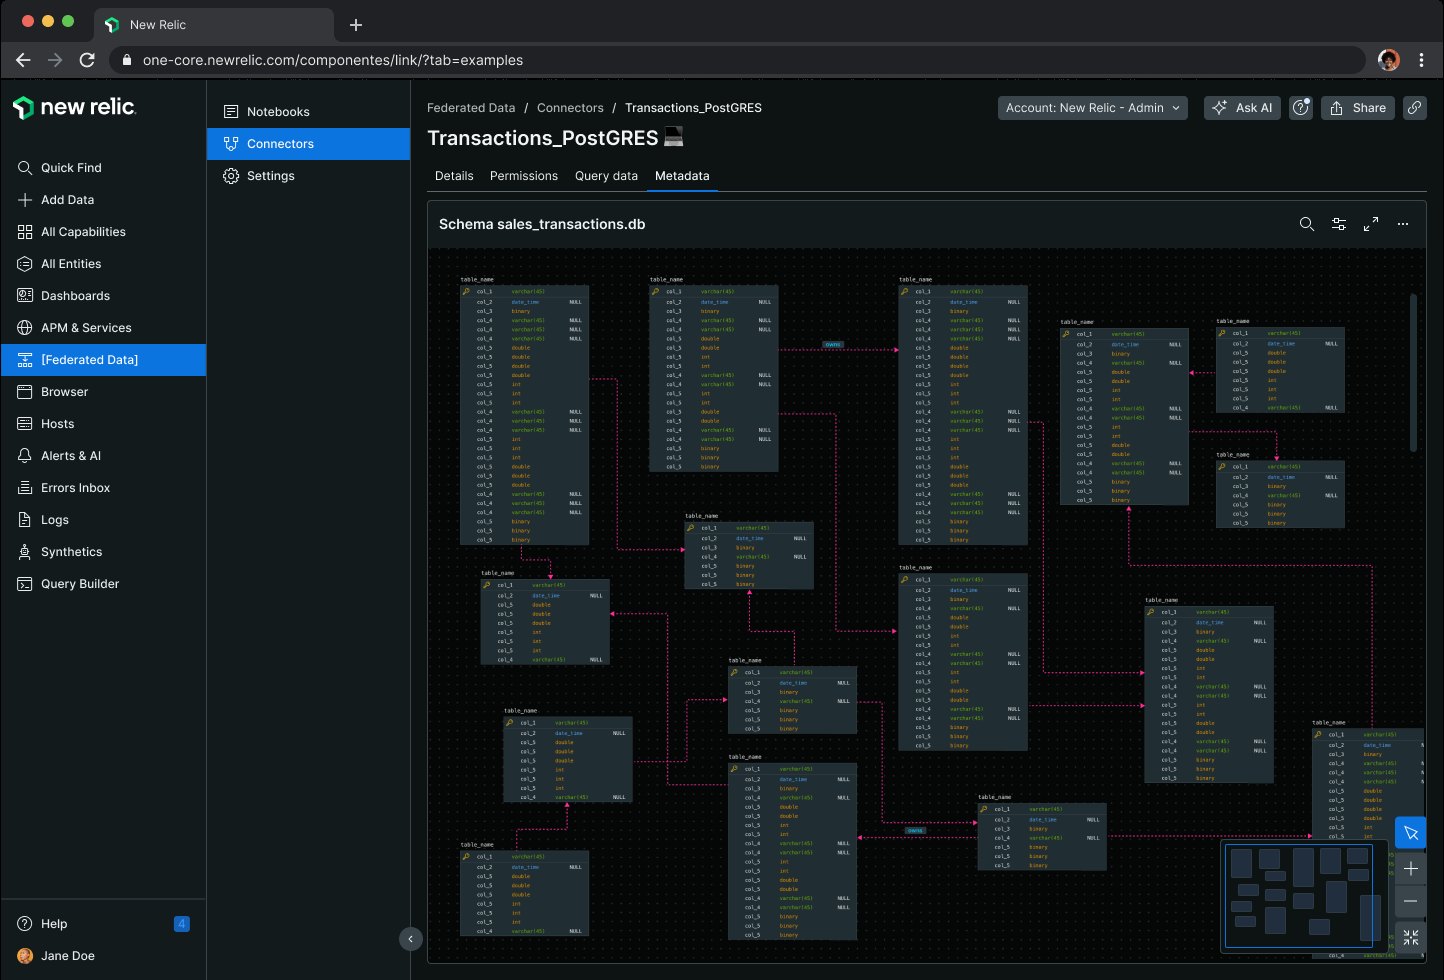Select the Metadata tab
Viewport: 1444px width, 980px height.
tap(682, 176)
